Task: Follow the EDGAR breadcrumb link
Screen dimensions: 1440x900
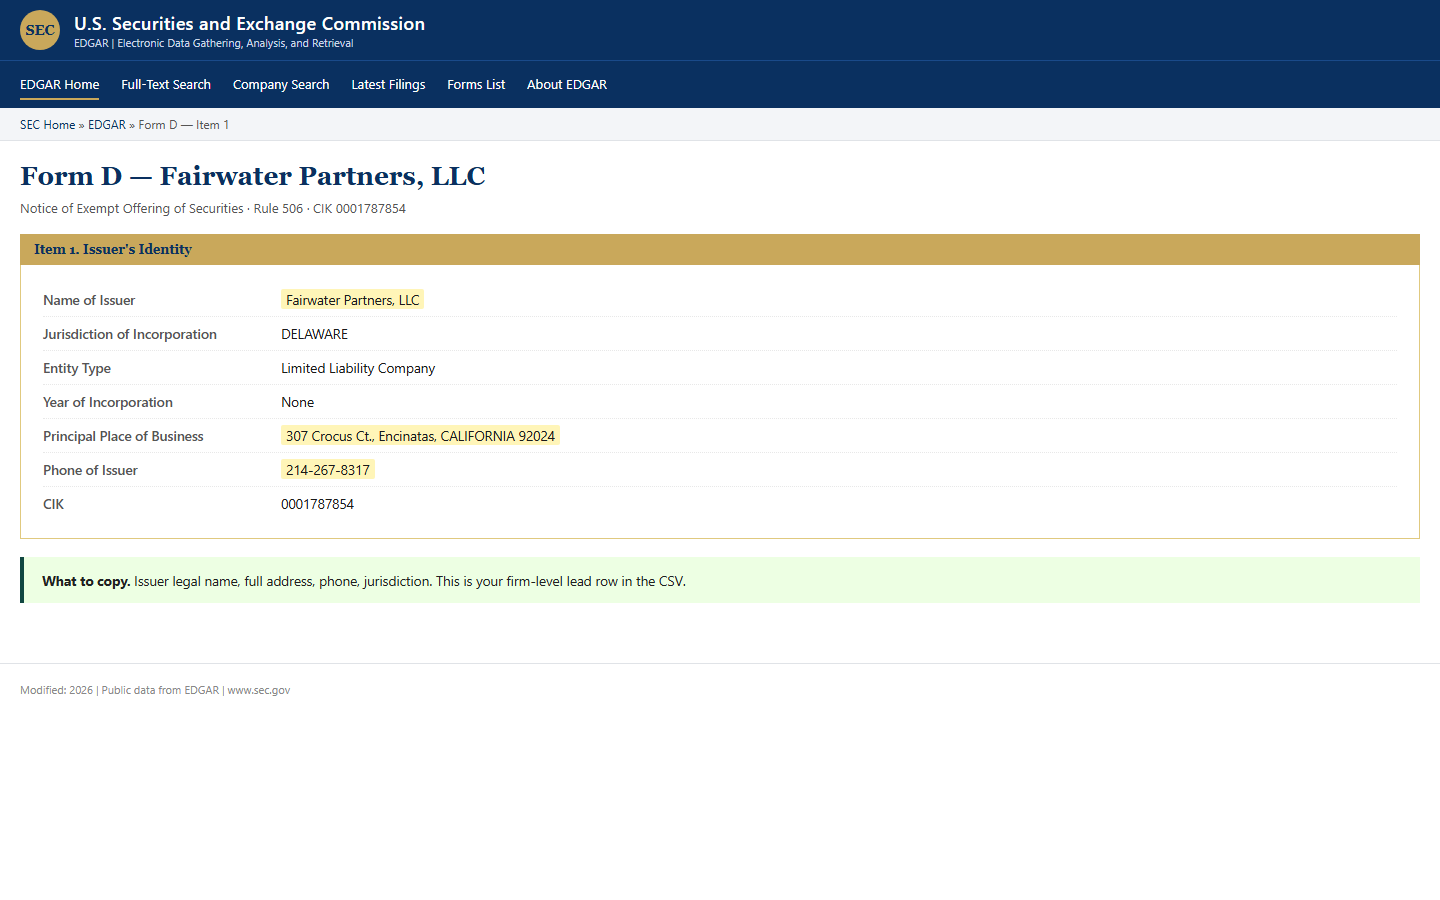Action: (107, 125)
